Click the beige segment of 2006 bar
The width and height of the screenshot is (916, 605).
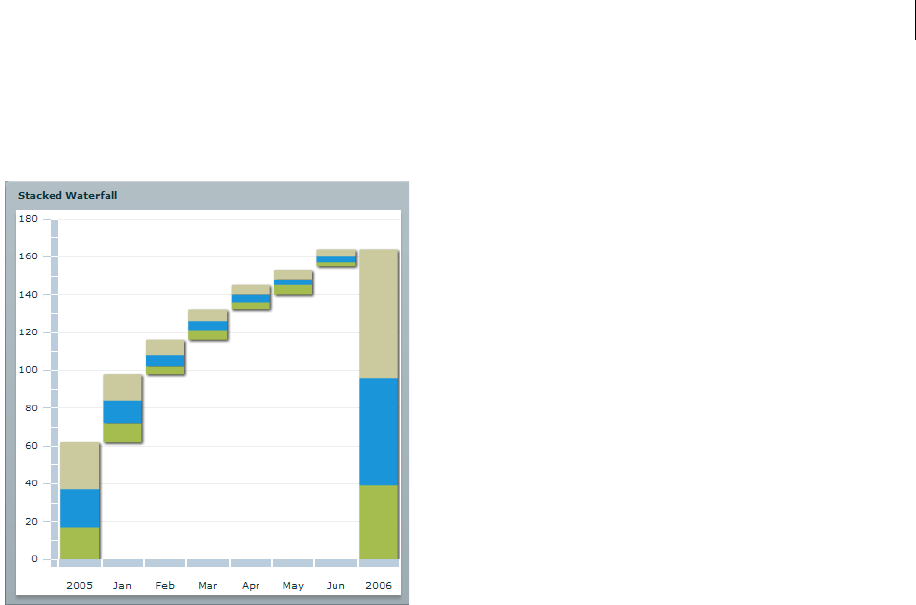(x=379, y=314)
